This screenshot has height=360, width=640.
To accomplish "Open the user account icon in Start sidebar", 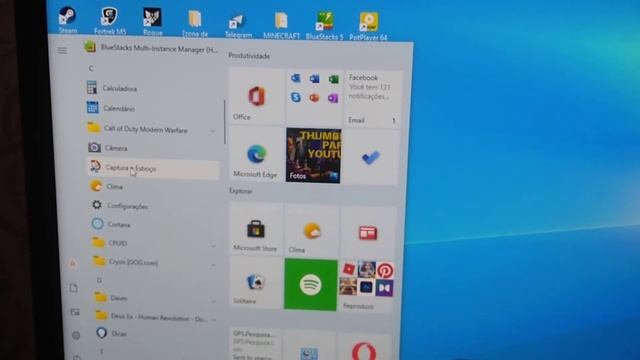I will 72,264.
